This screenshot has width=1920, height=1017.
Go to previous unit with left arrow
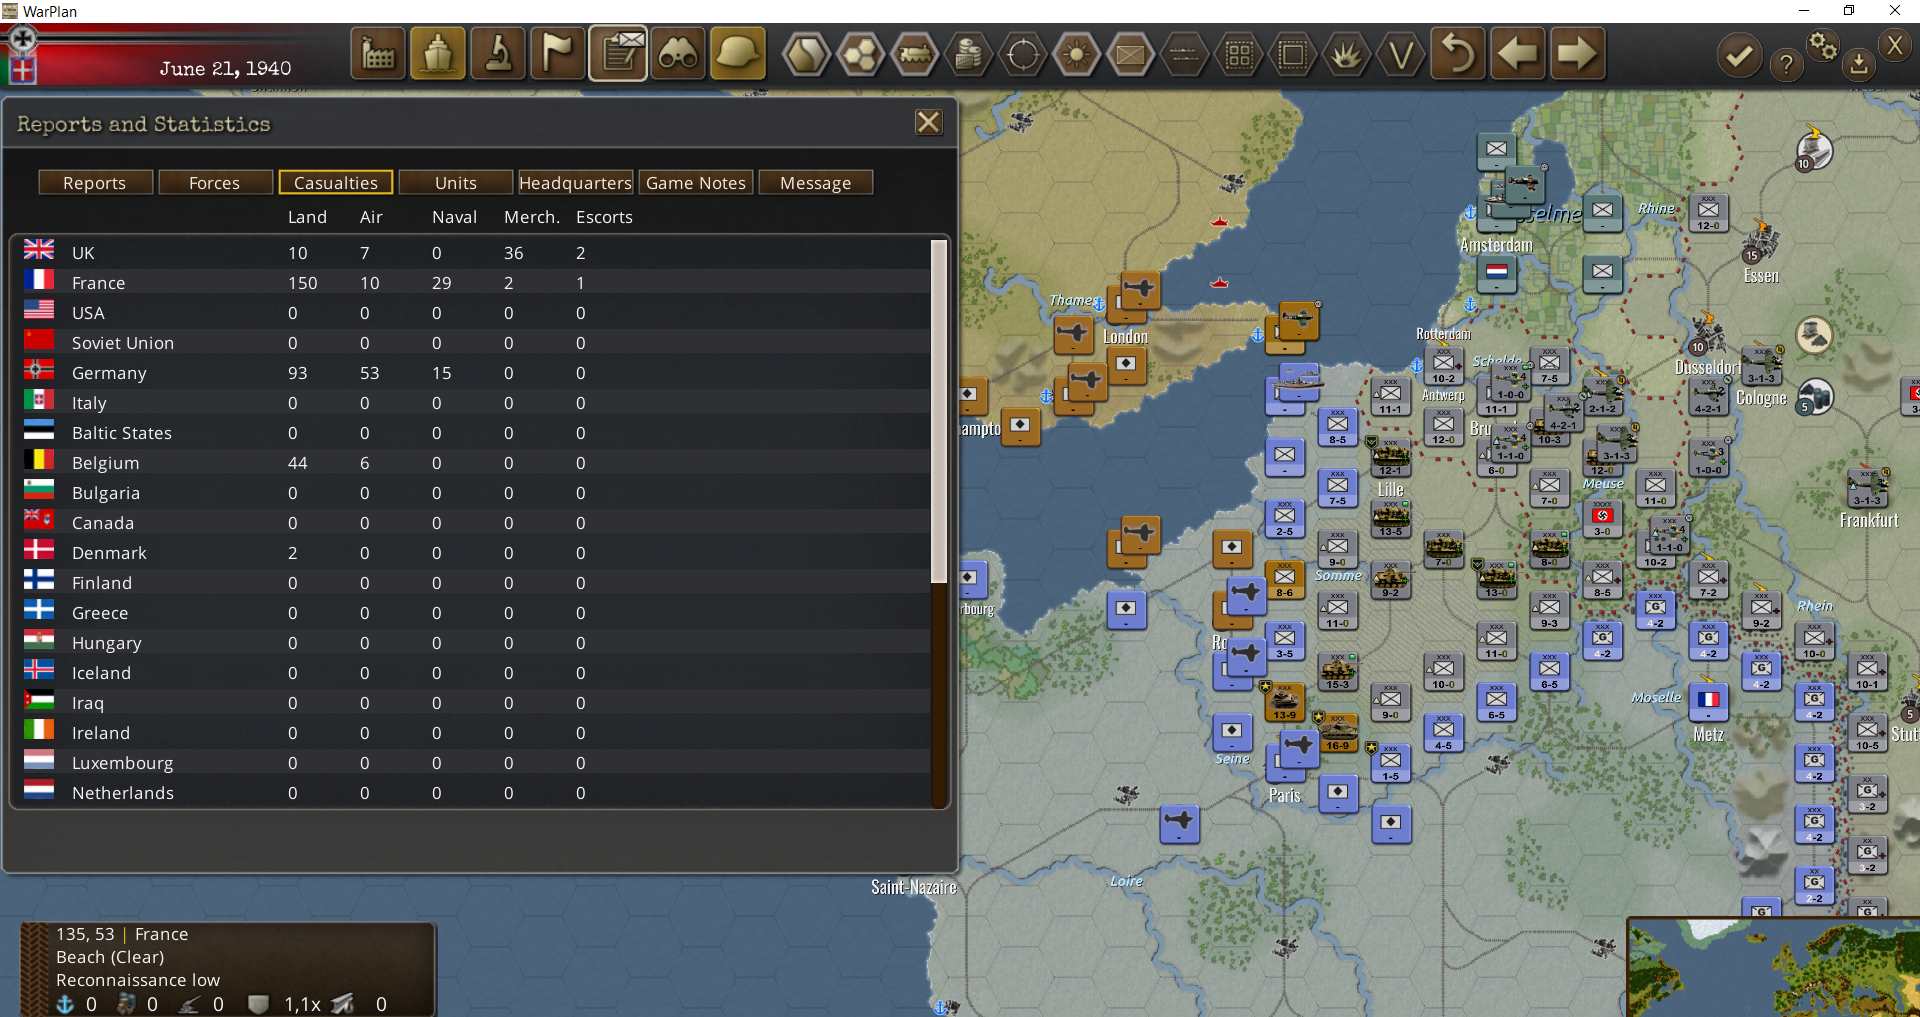tap(1518, 54)
